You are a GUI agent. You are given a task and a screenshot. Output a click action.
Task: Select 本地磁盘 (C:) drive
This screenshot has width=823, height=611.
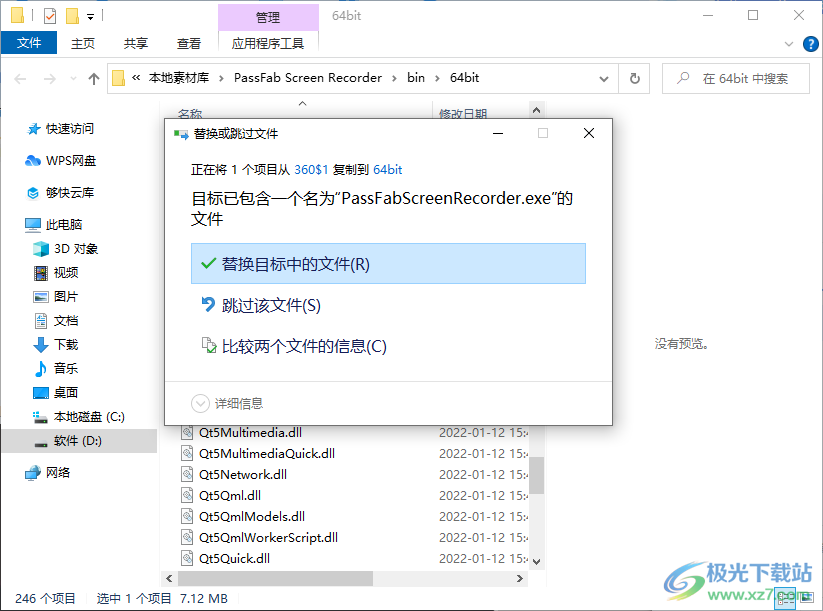(89, 417)
